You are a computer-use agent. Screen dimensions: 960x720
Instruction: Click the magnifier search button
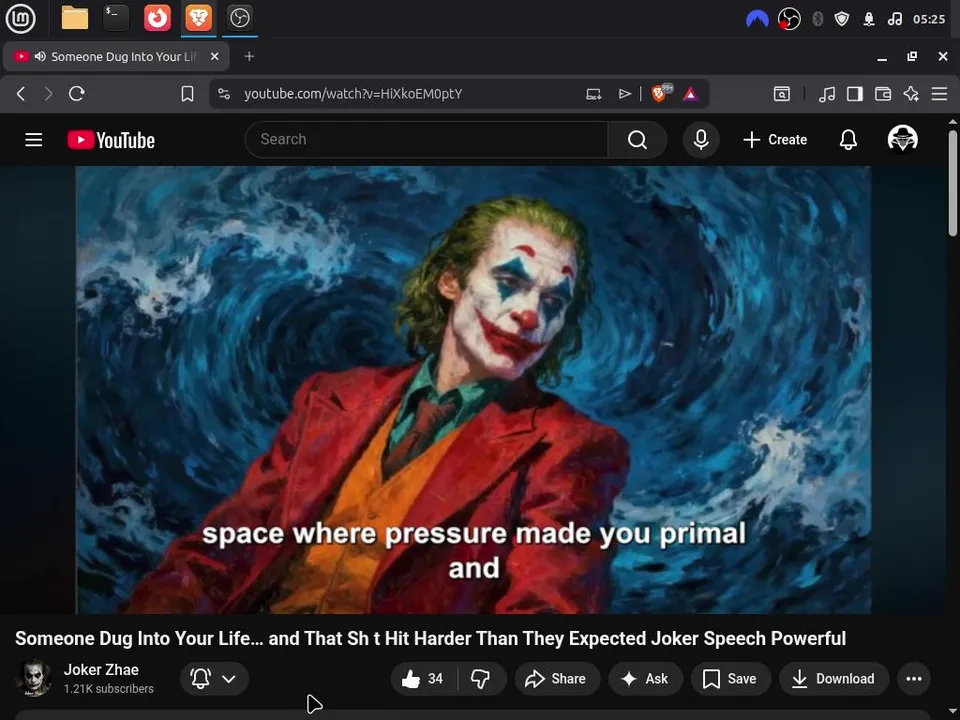[x=637, y=140]
